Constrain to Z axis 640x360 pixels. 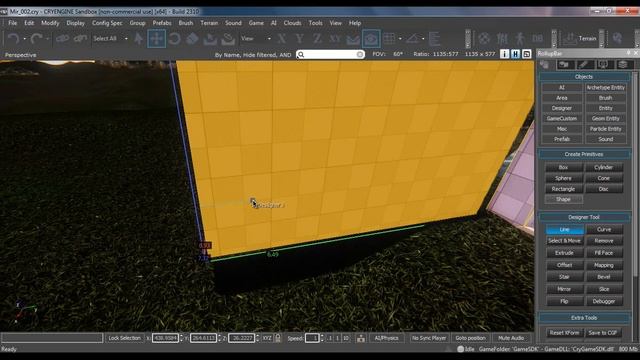click(317, 39)
